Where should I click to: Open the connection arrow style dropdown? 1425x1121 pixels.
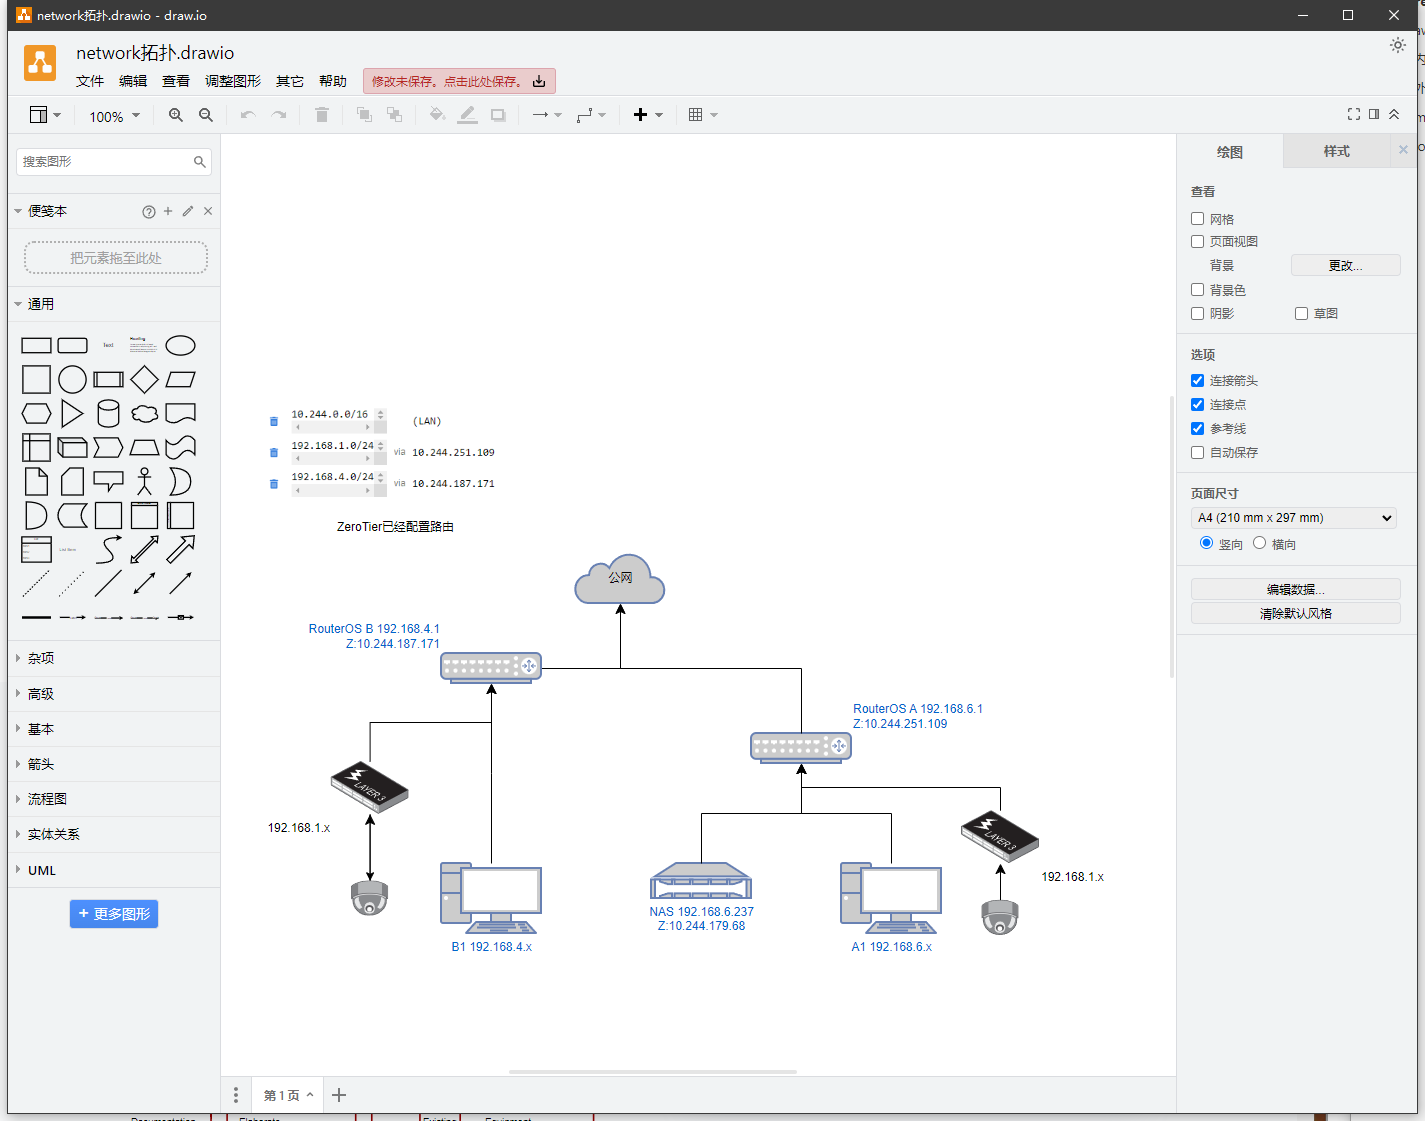547,115
